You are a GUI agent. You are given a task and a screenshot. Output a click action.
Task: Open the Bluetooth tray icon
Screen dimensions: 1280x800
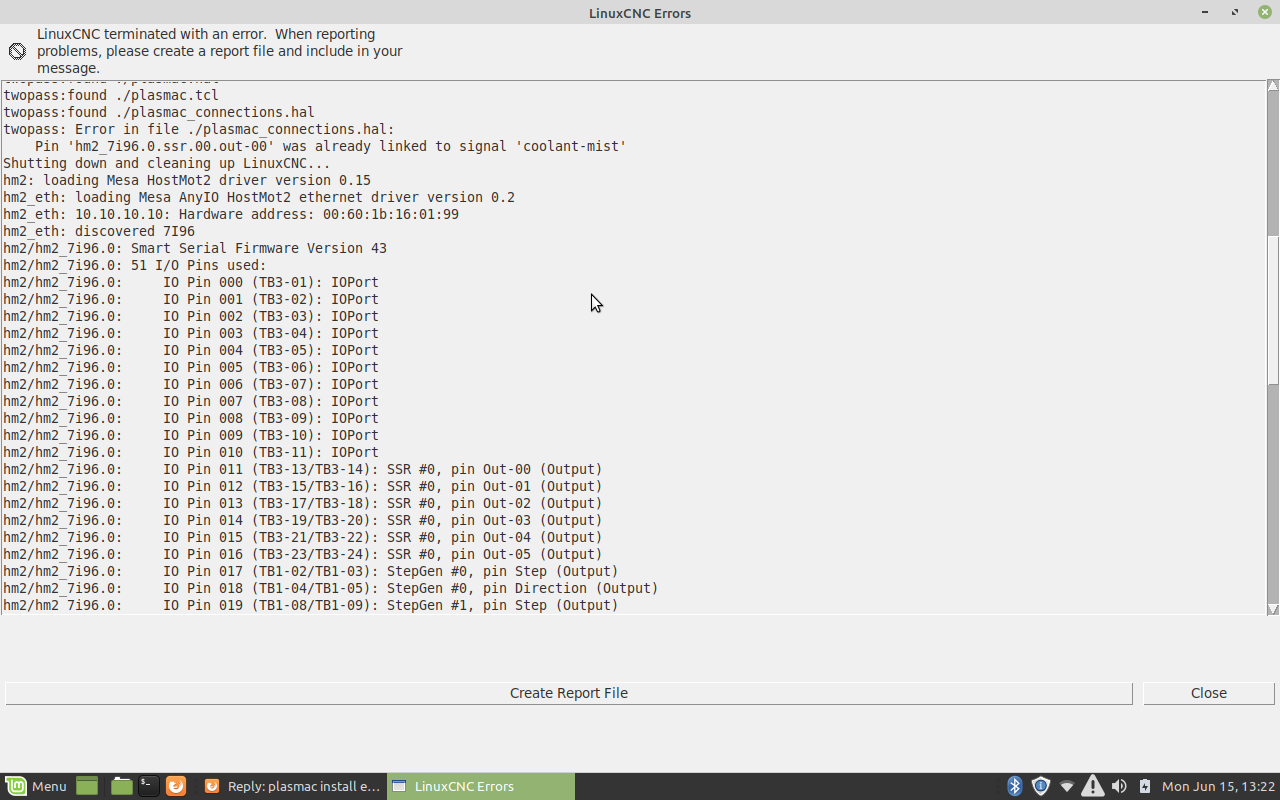pos(1014,786)
